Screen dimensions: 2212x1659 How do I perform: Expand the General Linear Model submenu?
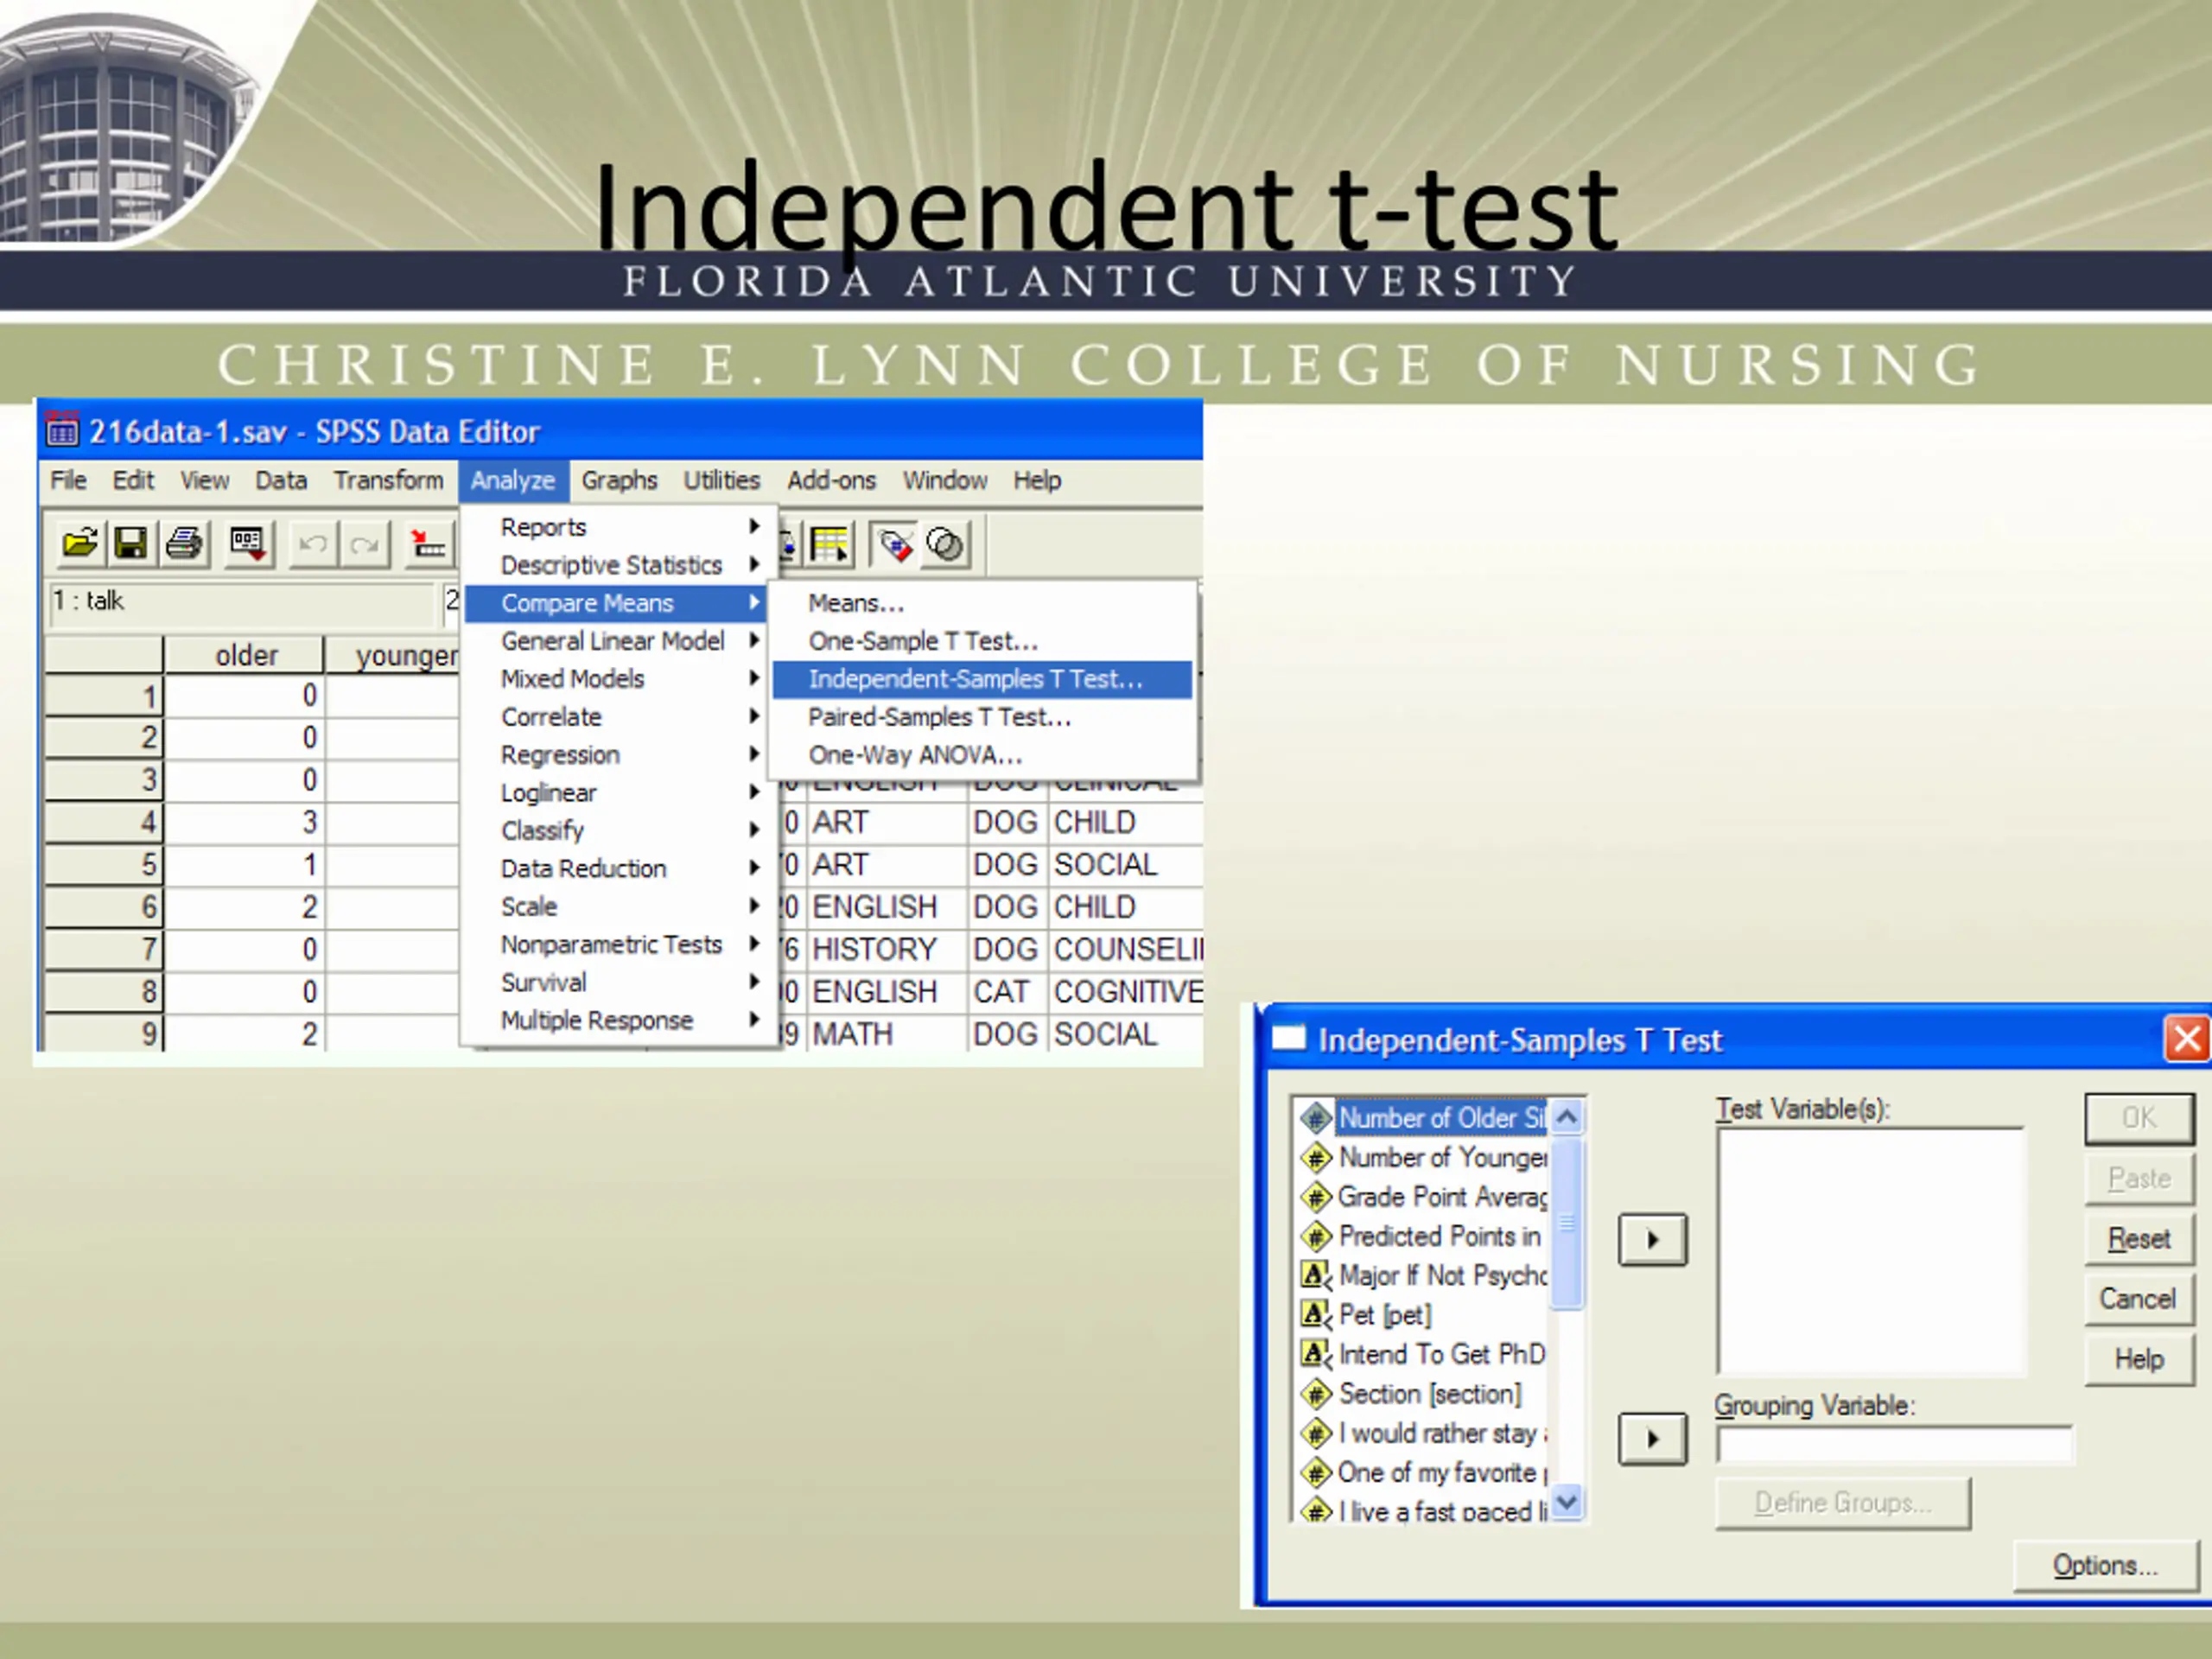click(620, 641)
